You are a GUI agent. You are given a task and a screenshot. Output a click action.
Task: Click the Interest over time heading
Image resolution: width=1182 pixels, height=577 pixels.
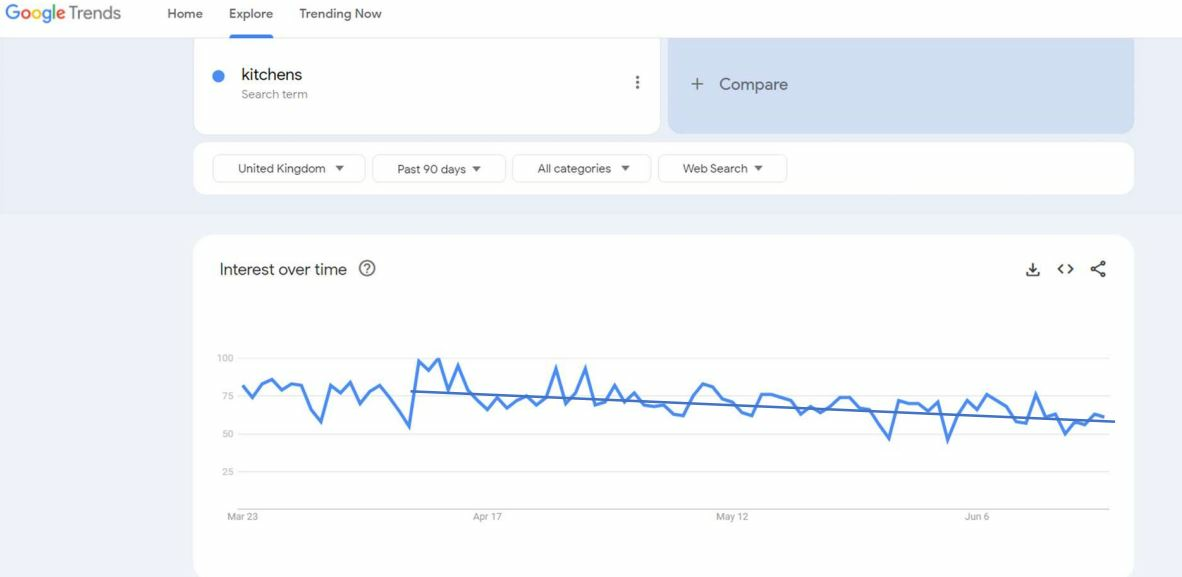(x=283, y=269)
